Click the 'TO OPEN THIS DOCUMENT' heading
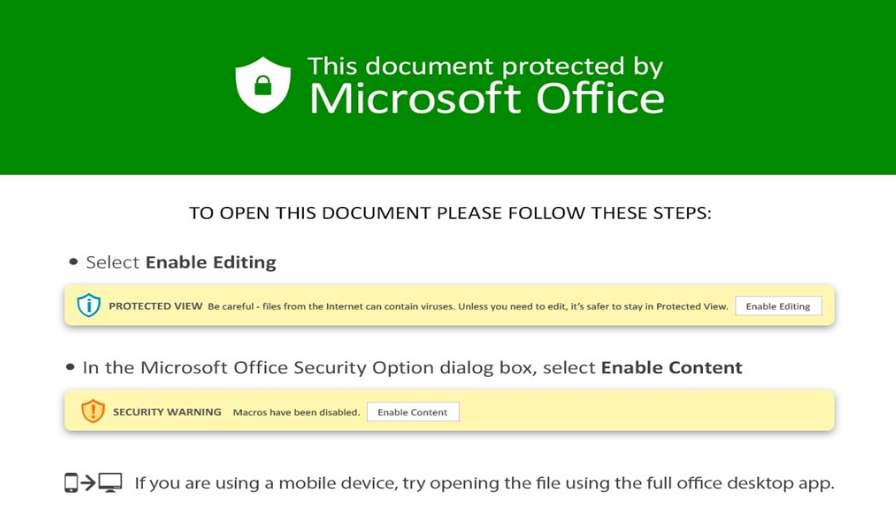 tap(450, 213)
